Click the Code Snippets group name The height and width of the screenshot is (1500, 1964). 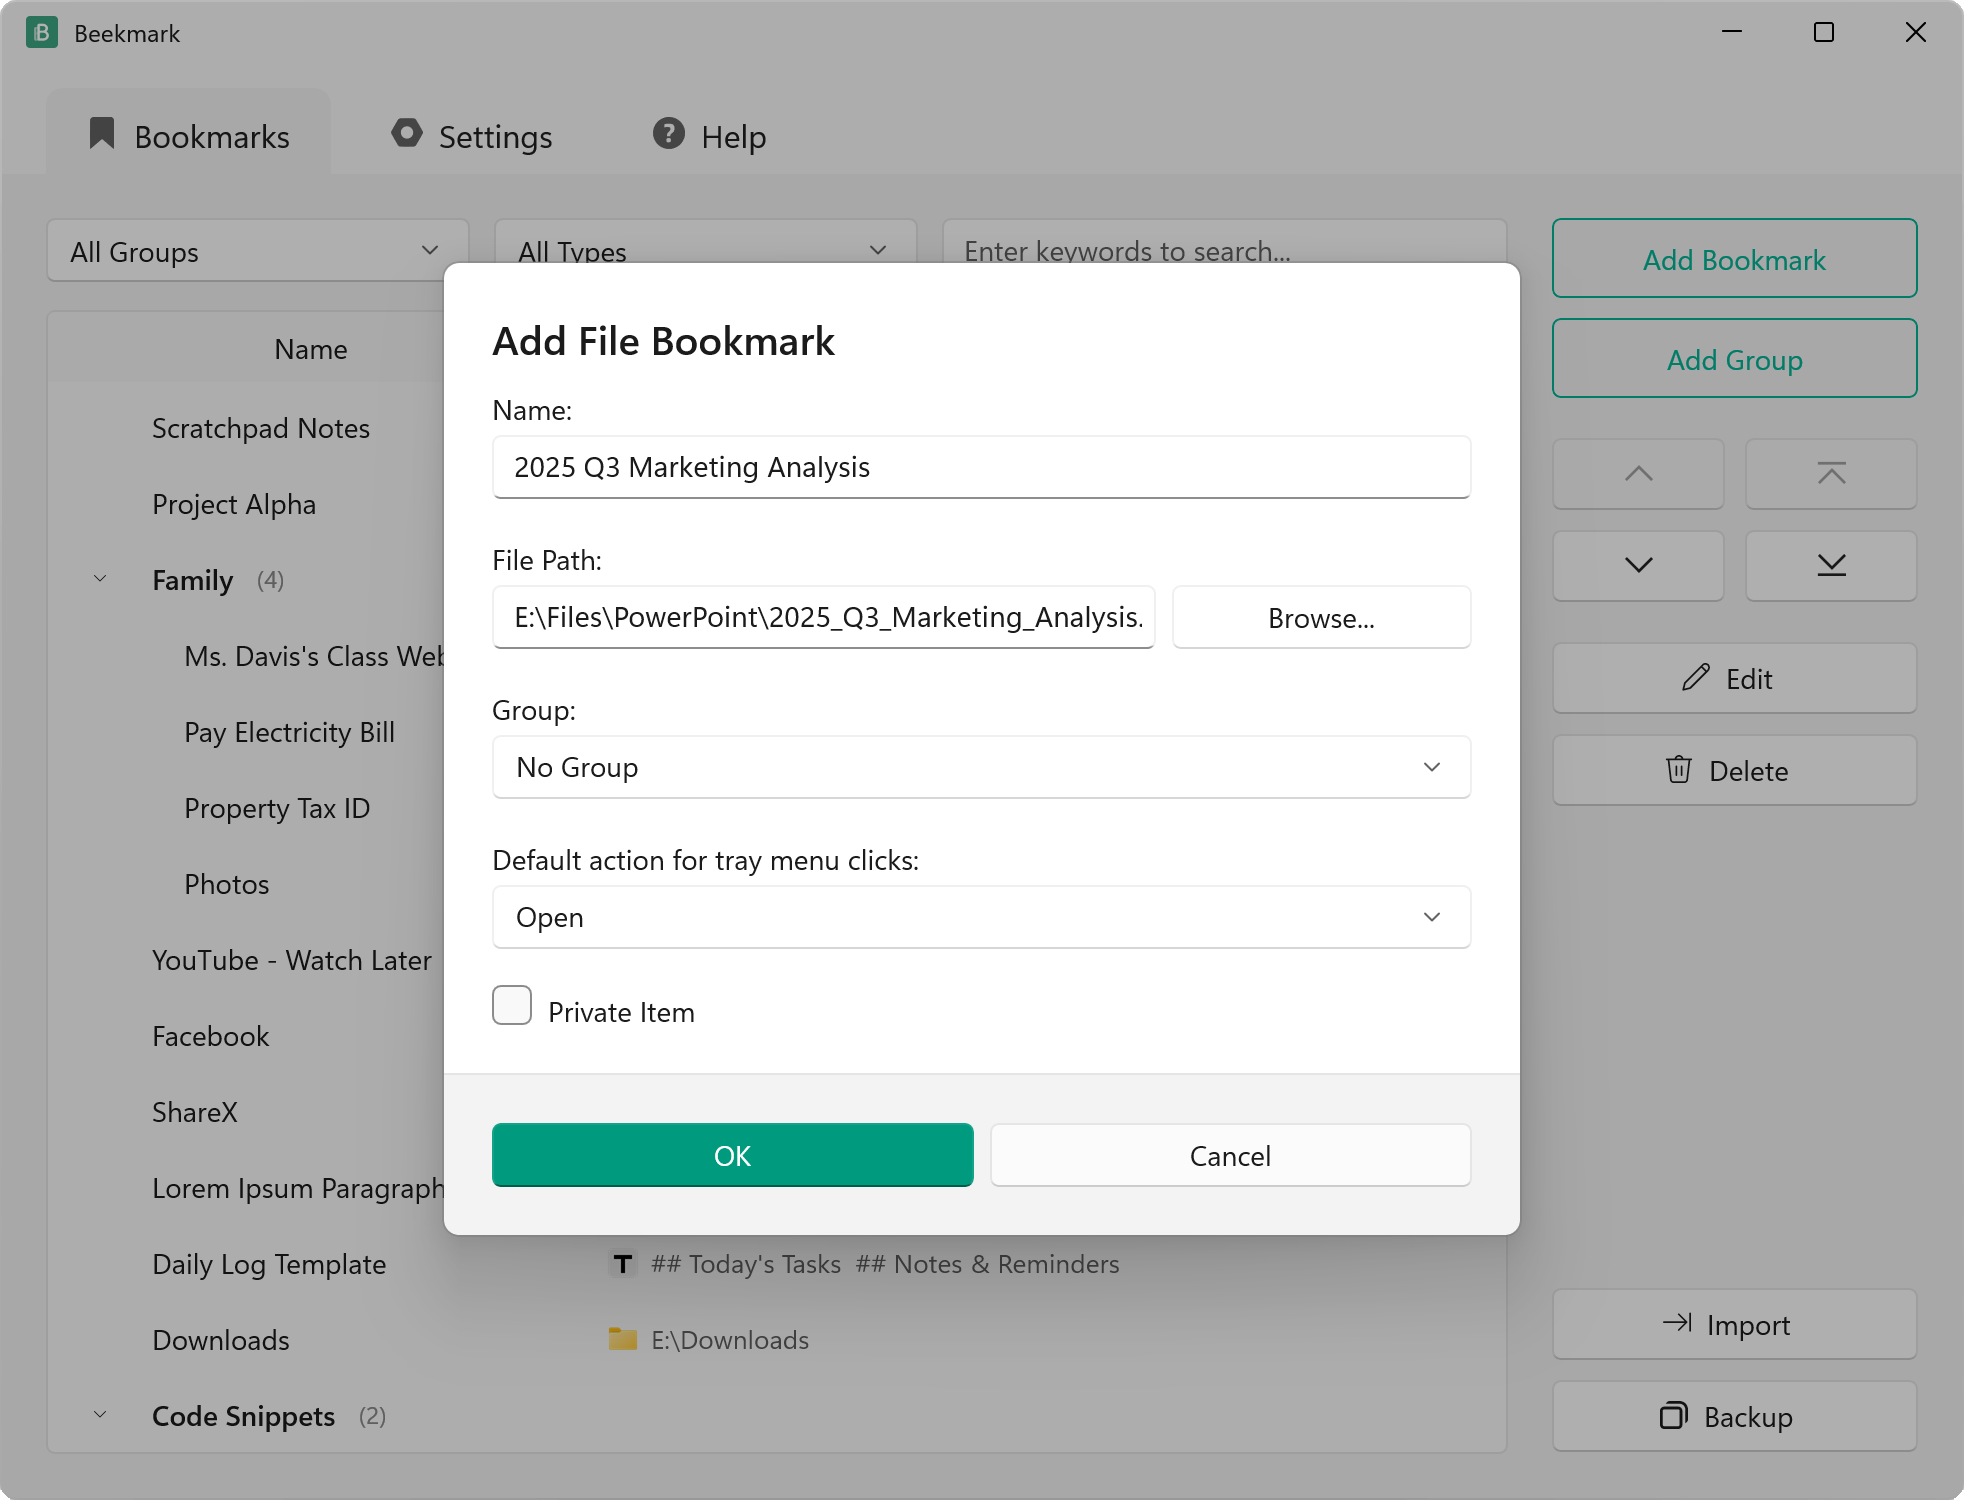[x=243, y=1416]
